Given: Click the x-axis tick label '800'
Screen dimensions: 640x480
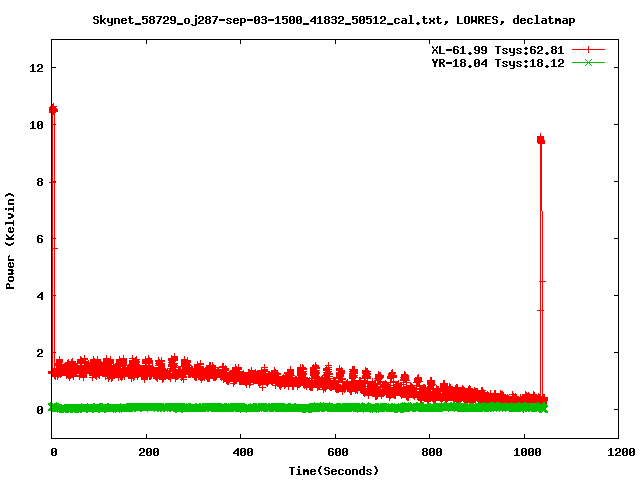Looking at the screenshot, I should [x=432, y=452].
